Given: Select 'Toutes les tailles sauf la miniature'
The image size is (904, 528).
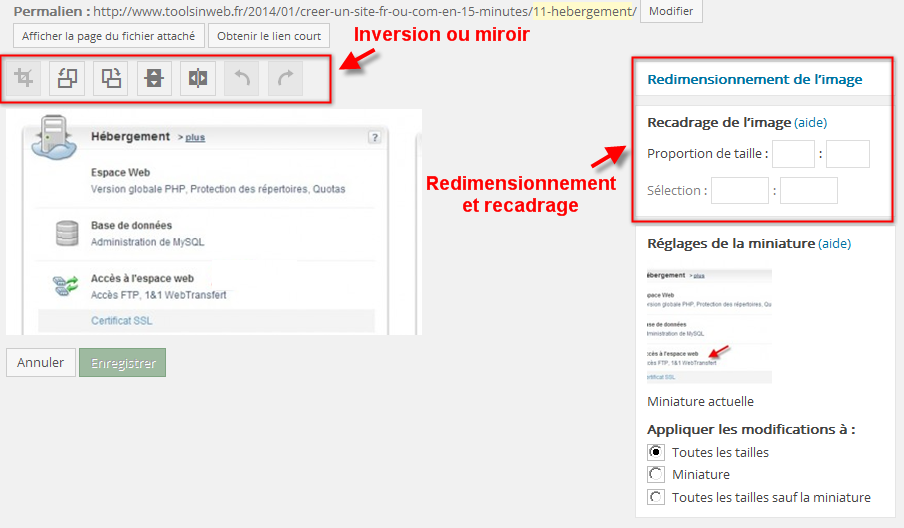Looking at the screenshot, I should click(x=656, y=497).
